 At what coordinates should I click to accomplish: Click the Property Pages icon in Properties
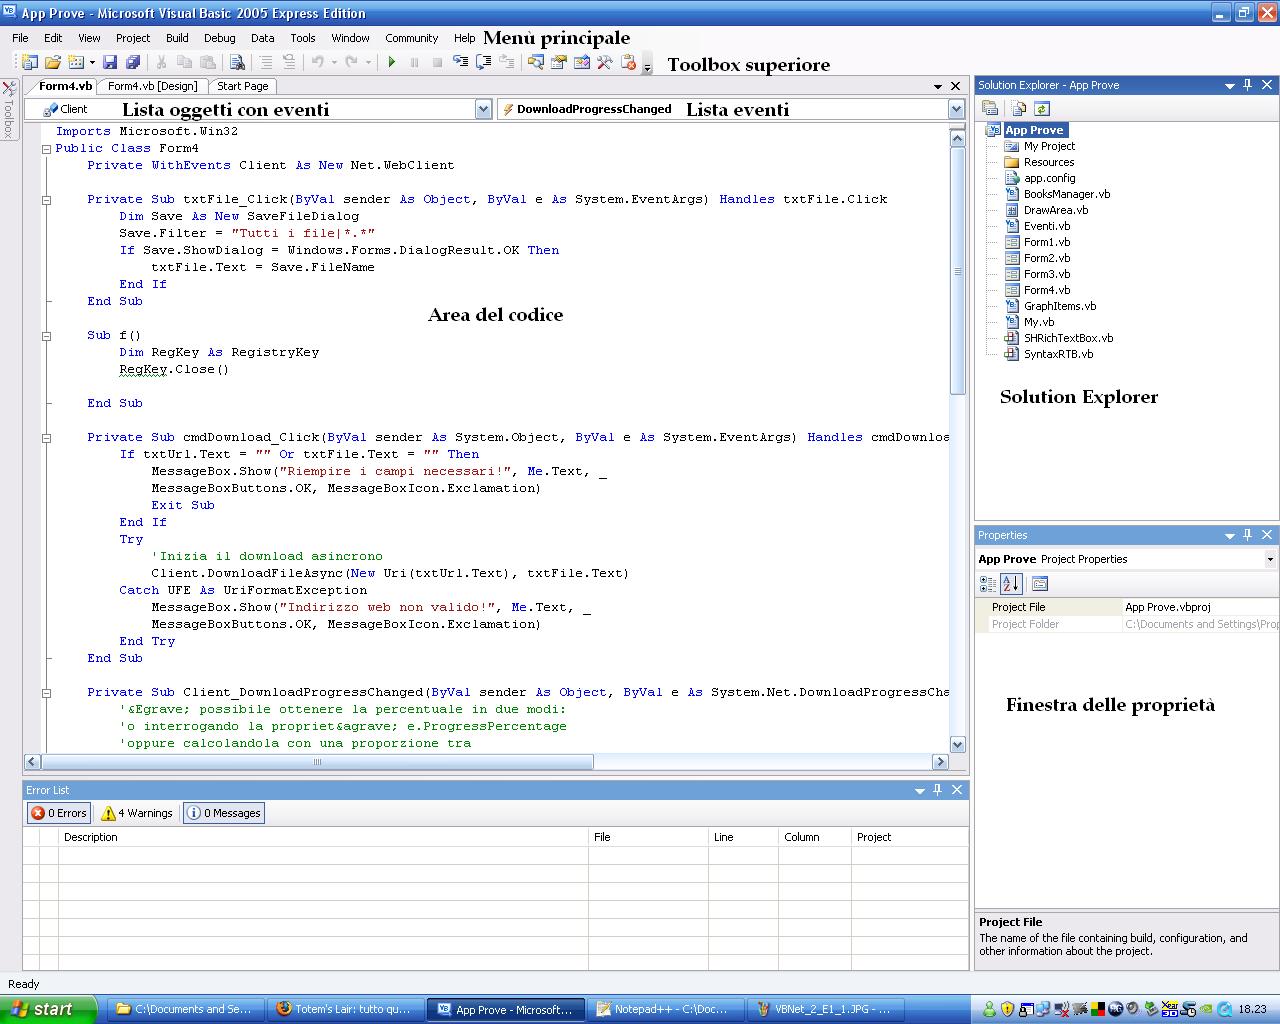(1040, 583)
